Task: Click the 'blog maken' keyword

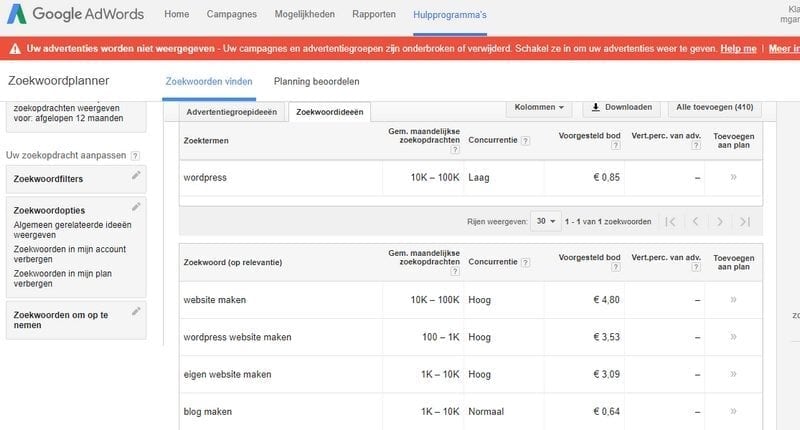Action: point(208,412)
